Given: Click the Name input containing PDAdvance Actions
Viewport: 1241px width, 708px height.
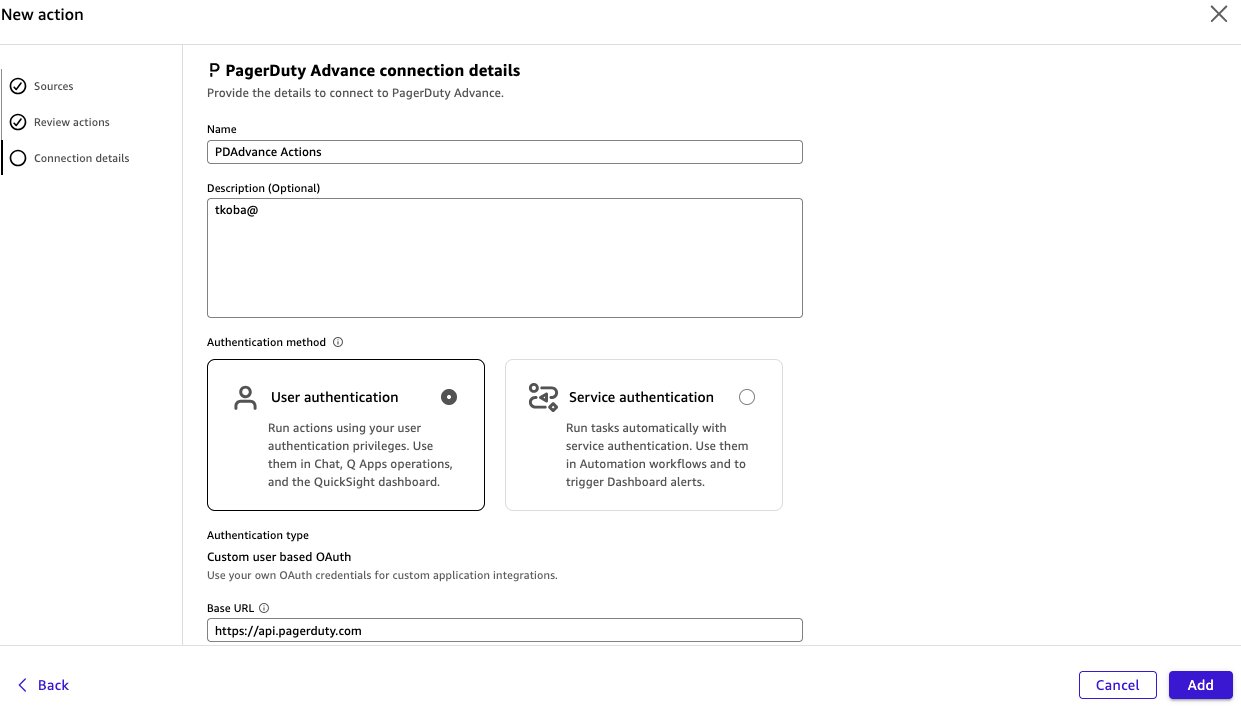Looking at the screenshot, I should (504, 151).
